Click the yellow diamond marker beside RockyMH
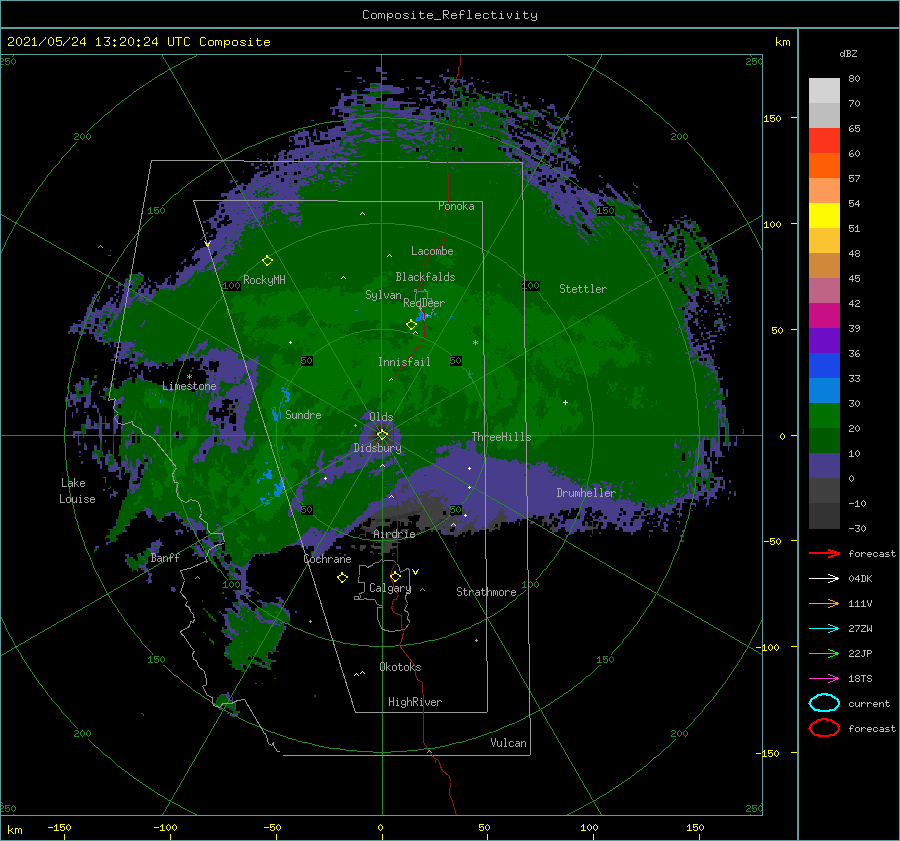This screenshot has width=900, height=841. (267, 261)
